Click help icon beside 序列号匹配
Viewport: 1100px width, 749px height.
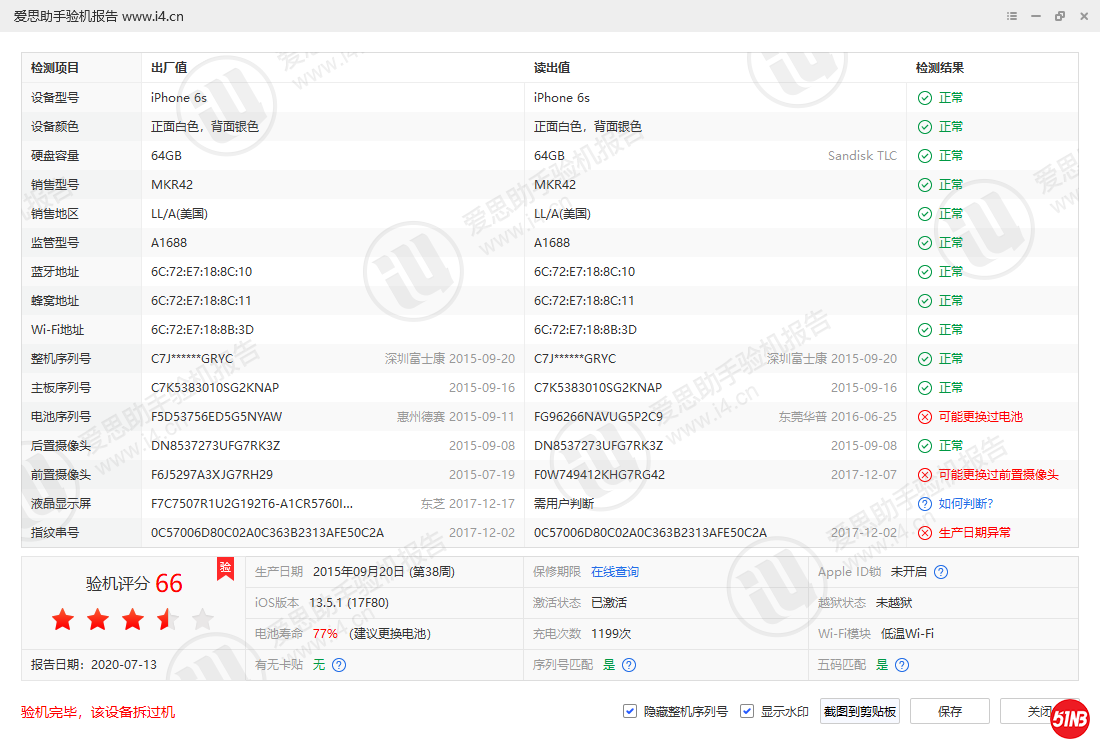tap(629, 665)
